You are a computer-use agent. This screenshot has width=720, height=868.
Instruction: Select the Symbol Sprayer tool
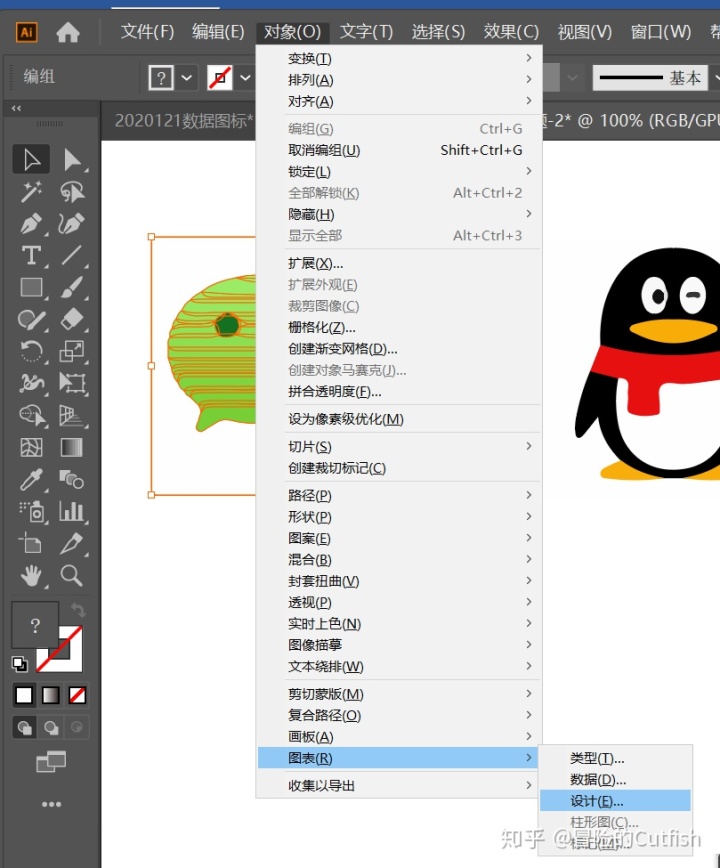[x=31, y=512]
